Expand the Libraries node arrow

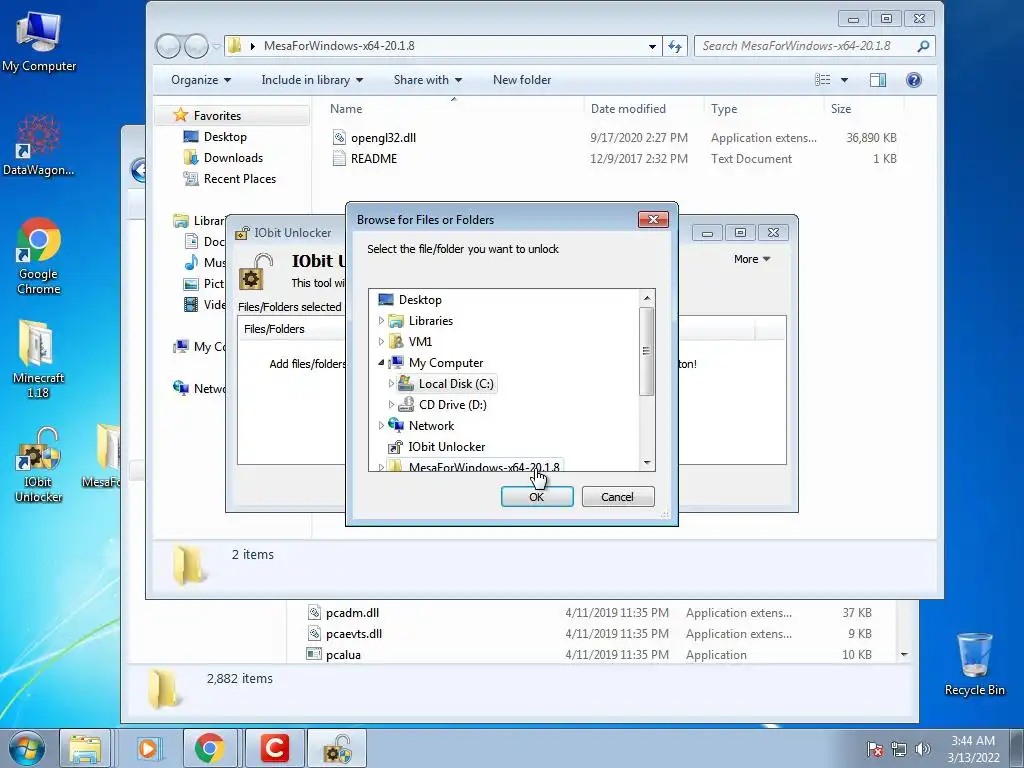click(381, 321)
